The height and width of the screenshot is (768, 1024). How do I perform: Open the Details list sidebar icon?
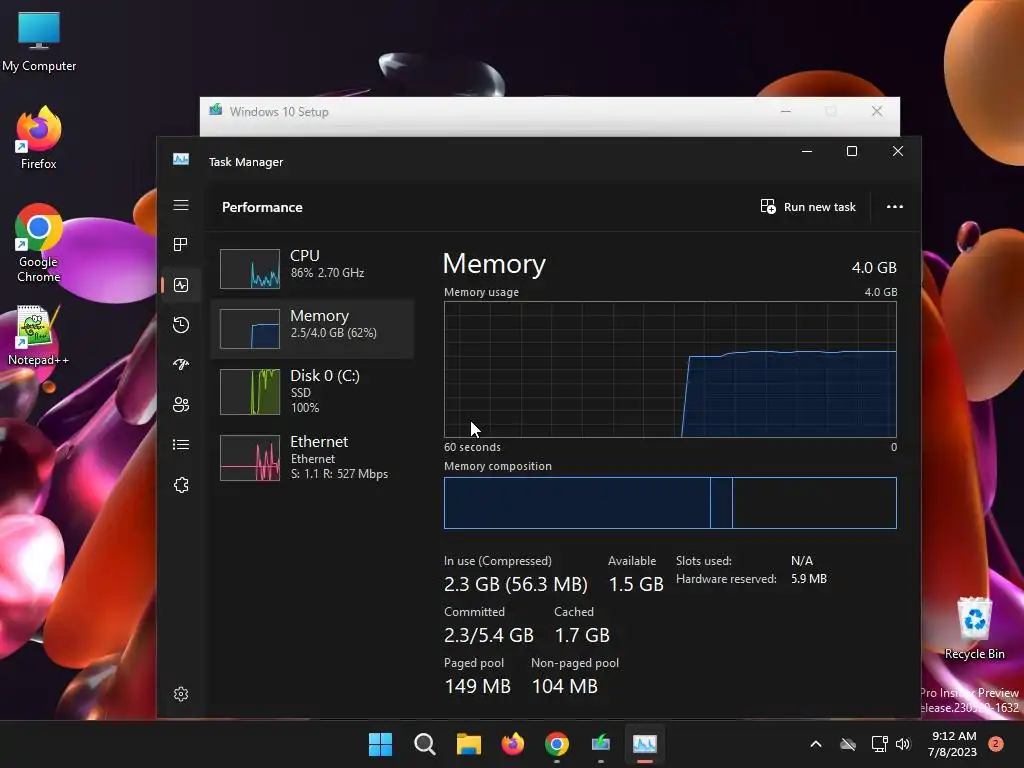pyautogui.click(x=181, y=445)
